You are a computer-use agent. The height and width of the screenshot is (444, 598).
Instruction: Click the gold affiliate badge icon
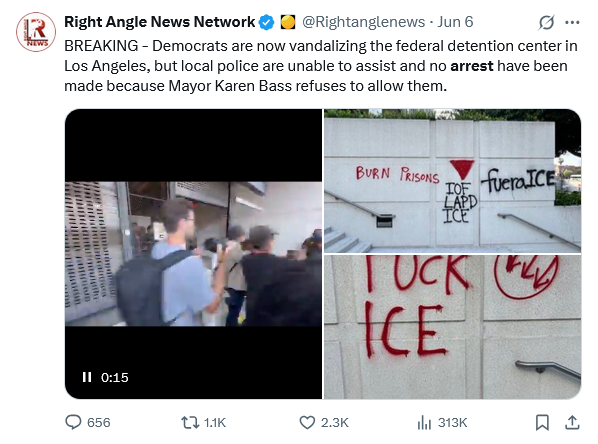click(288, 22)
